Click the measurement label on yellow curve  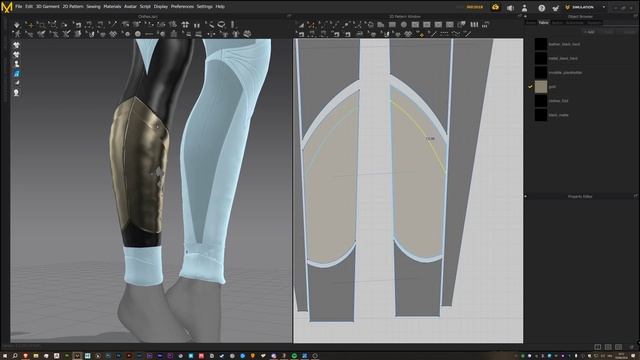(x=430, y=139)
